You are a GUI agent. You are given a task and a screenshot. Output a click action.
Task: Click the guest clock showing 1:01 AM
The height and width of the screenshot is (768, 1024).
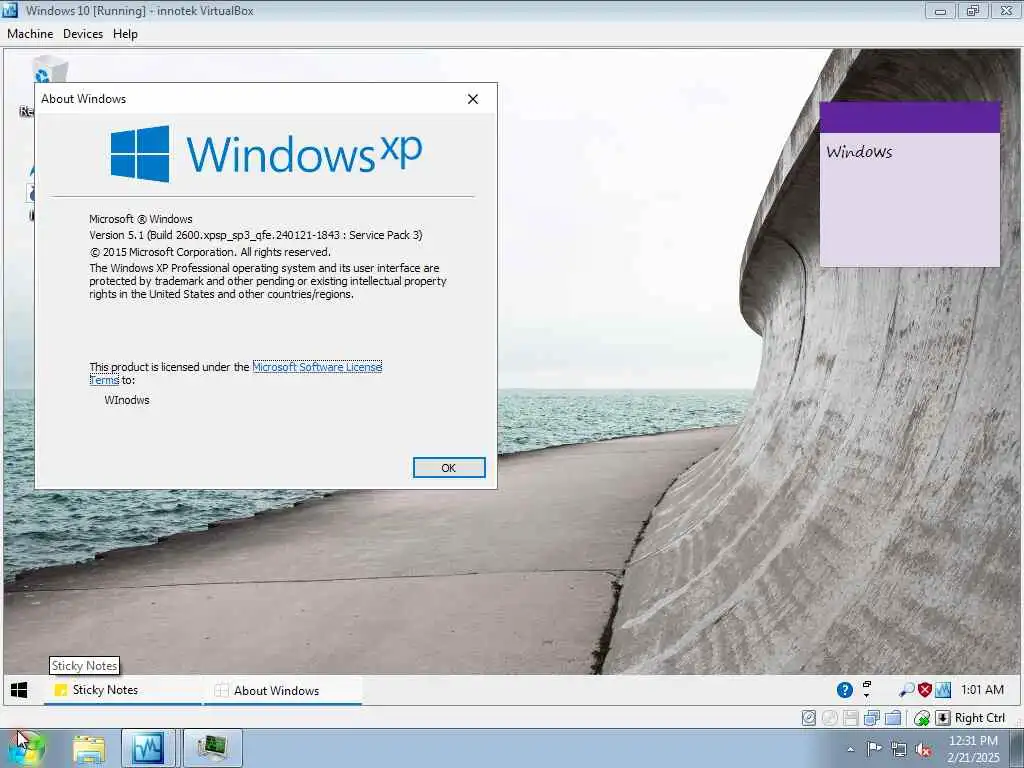coord(982,690)
